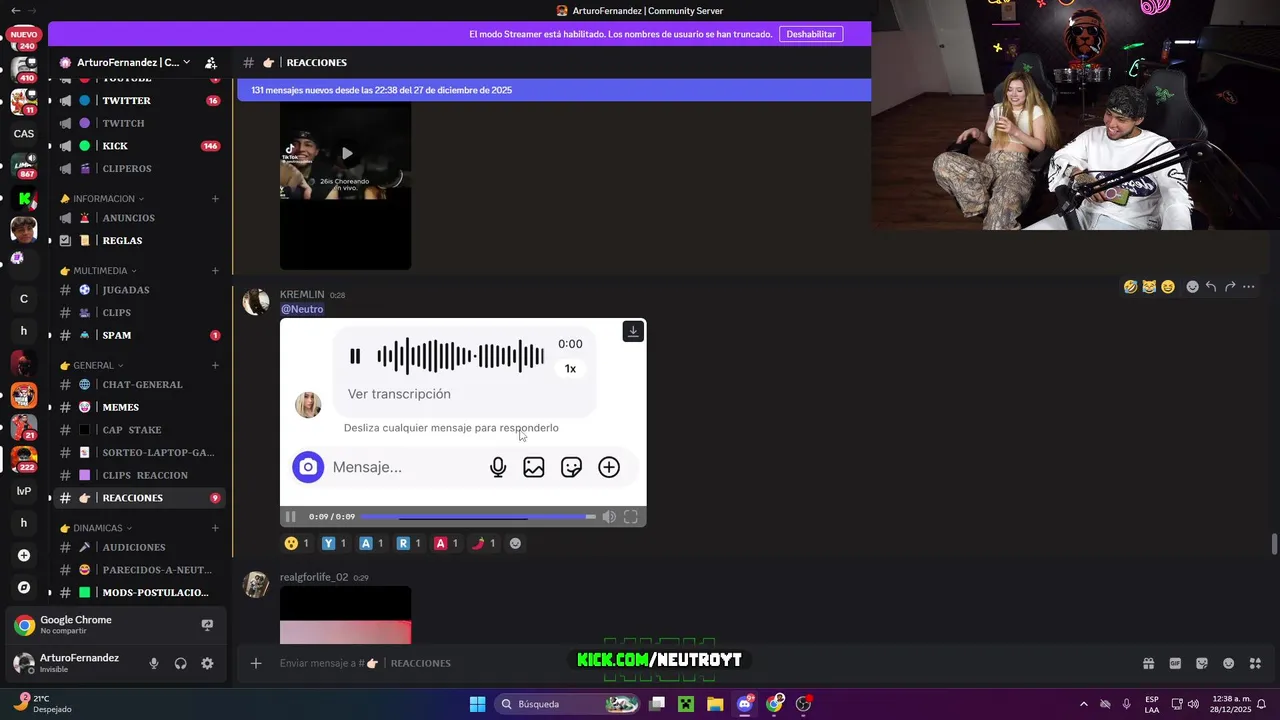Click realgforlife_02 username
The height and width of the screenshot is (720, 1280).
point(314,577)
